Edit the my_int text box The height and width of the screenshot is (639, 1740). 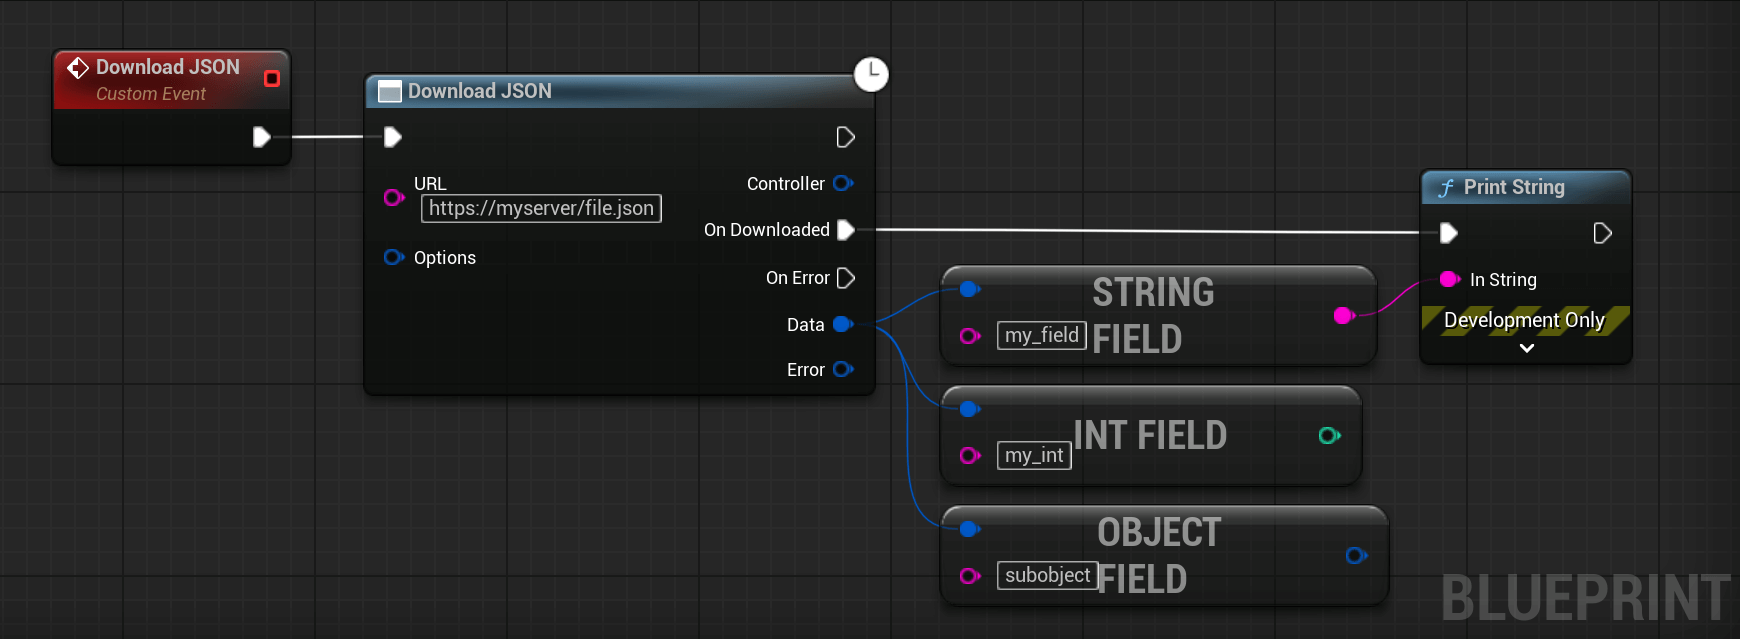(1034, 455)
